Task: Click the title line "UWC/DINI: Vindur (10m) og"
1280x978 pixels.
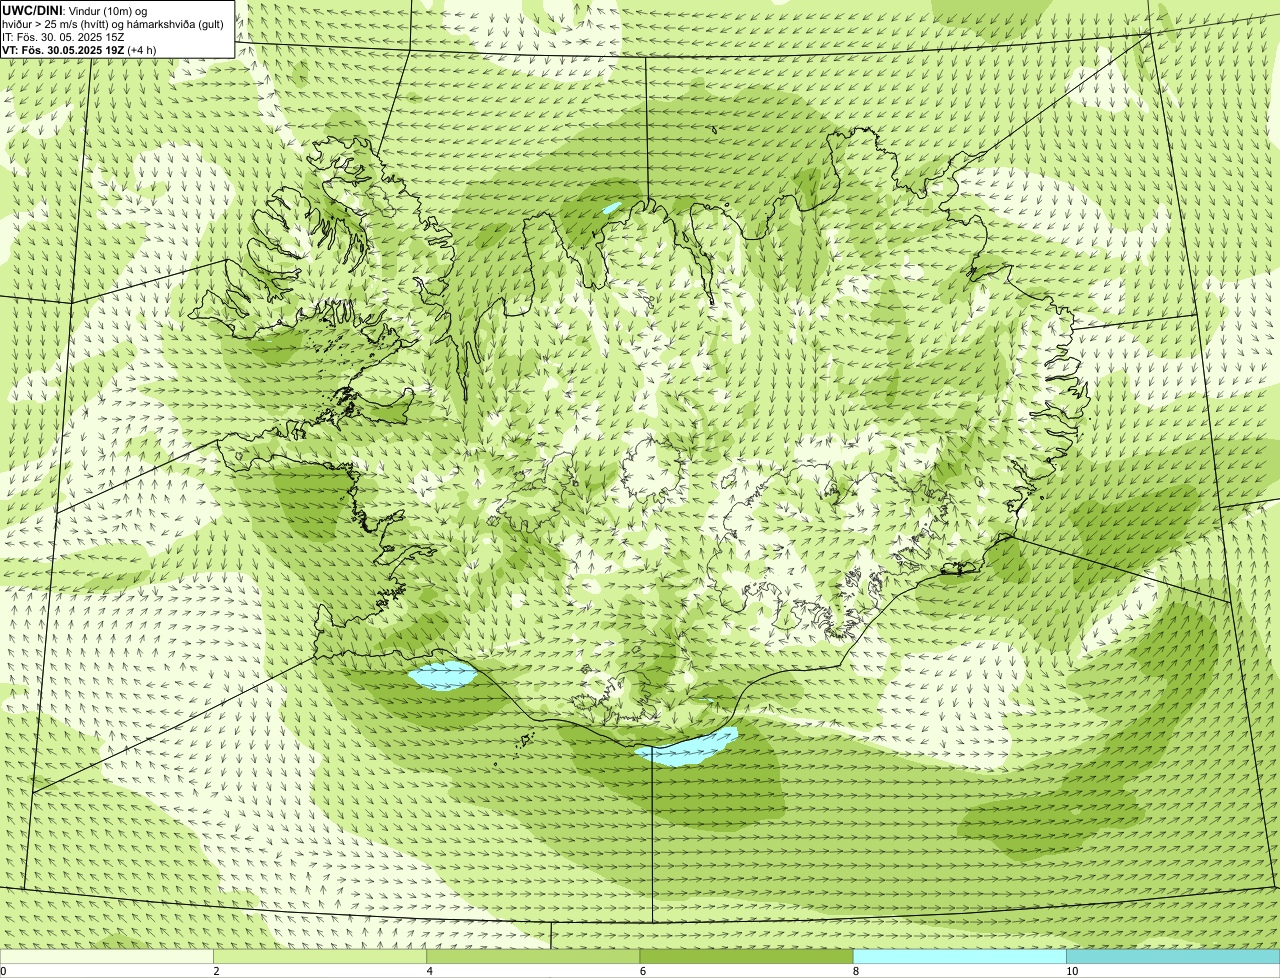Action: click(x=75, y=10)
